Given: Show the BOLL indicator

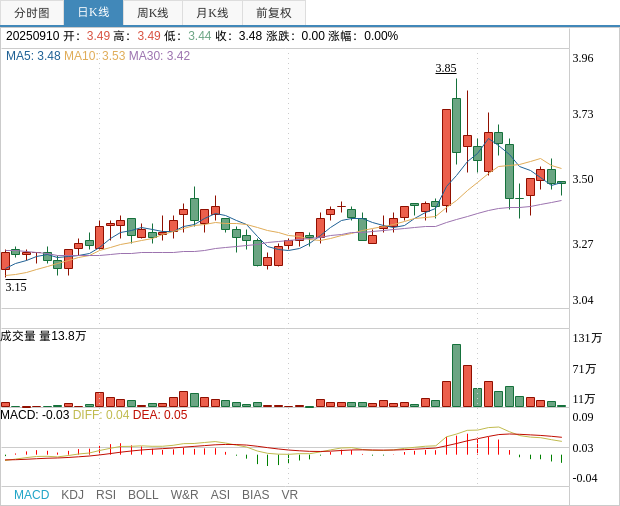Looking at the screenshot, I should (143, 495).
